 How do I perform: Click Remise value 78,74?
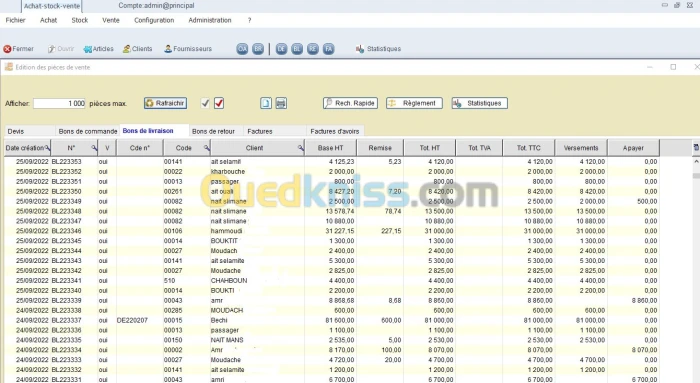click(393, 211)
